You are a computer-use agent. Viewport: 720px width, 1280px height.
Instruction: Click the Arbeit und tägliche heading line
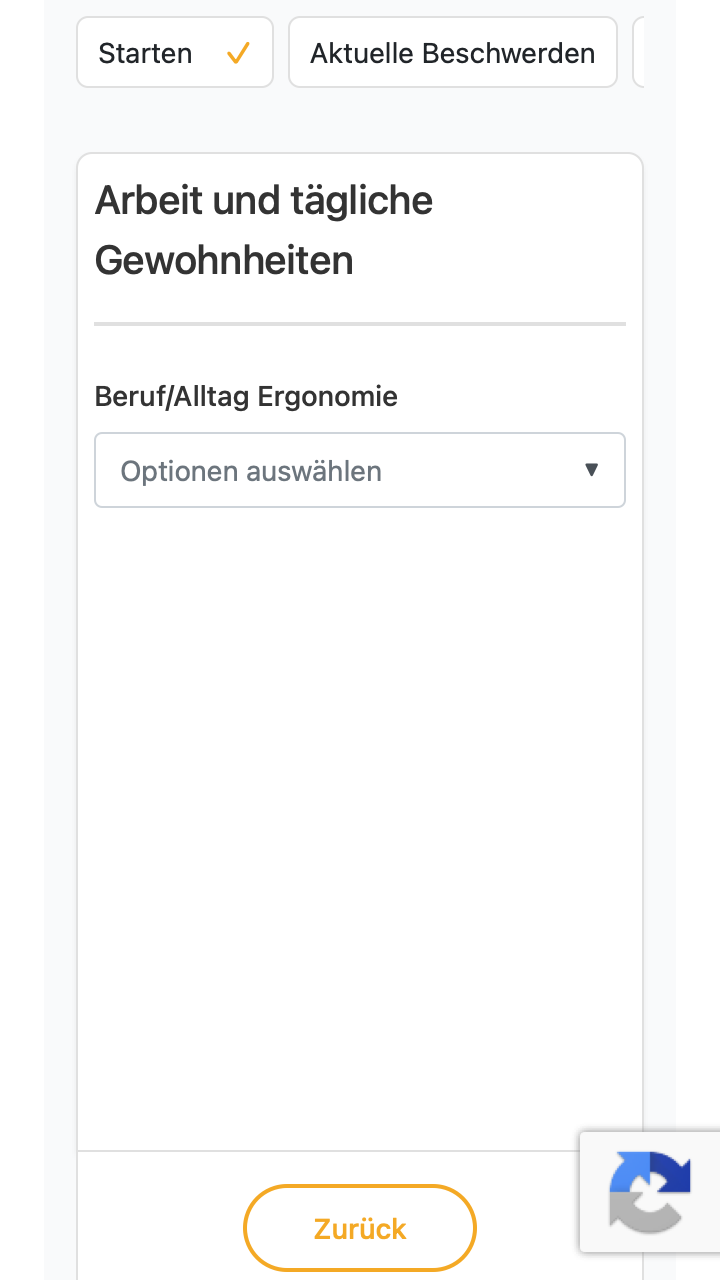(x=264, y=201)
